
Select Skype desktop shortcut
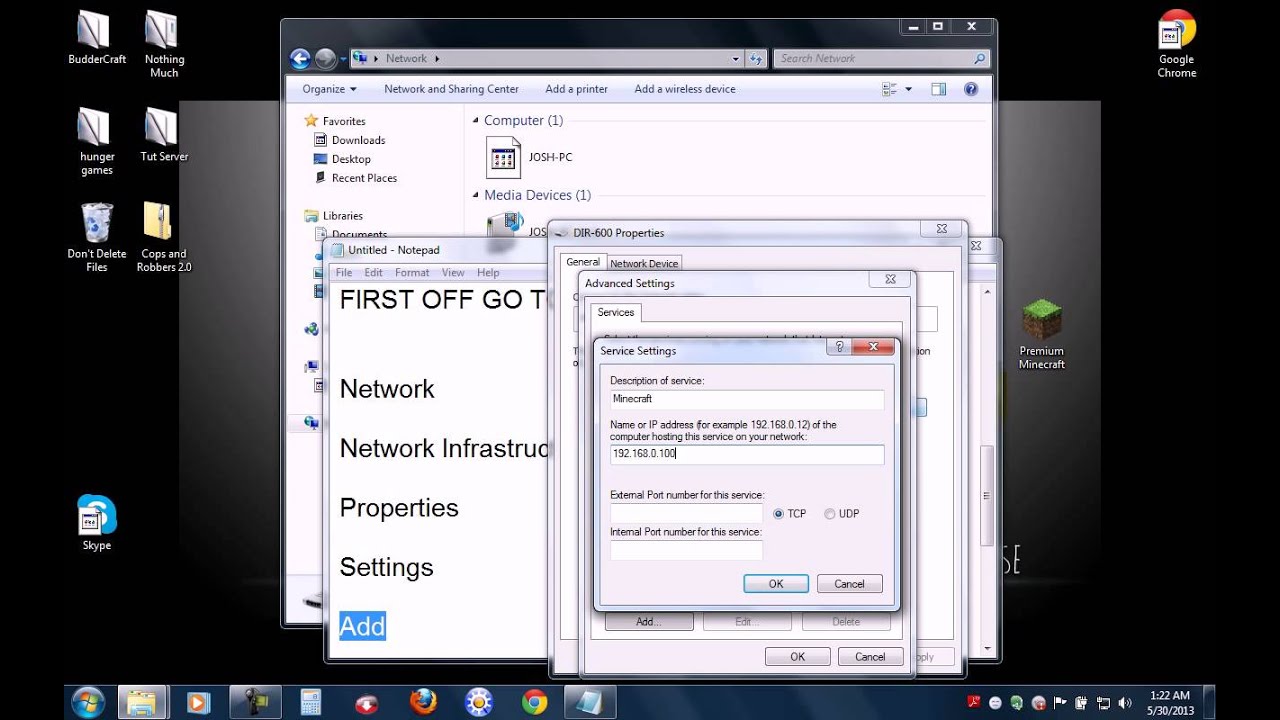[x=97, y=523]
